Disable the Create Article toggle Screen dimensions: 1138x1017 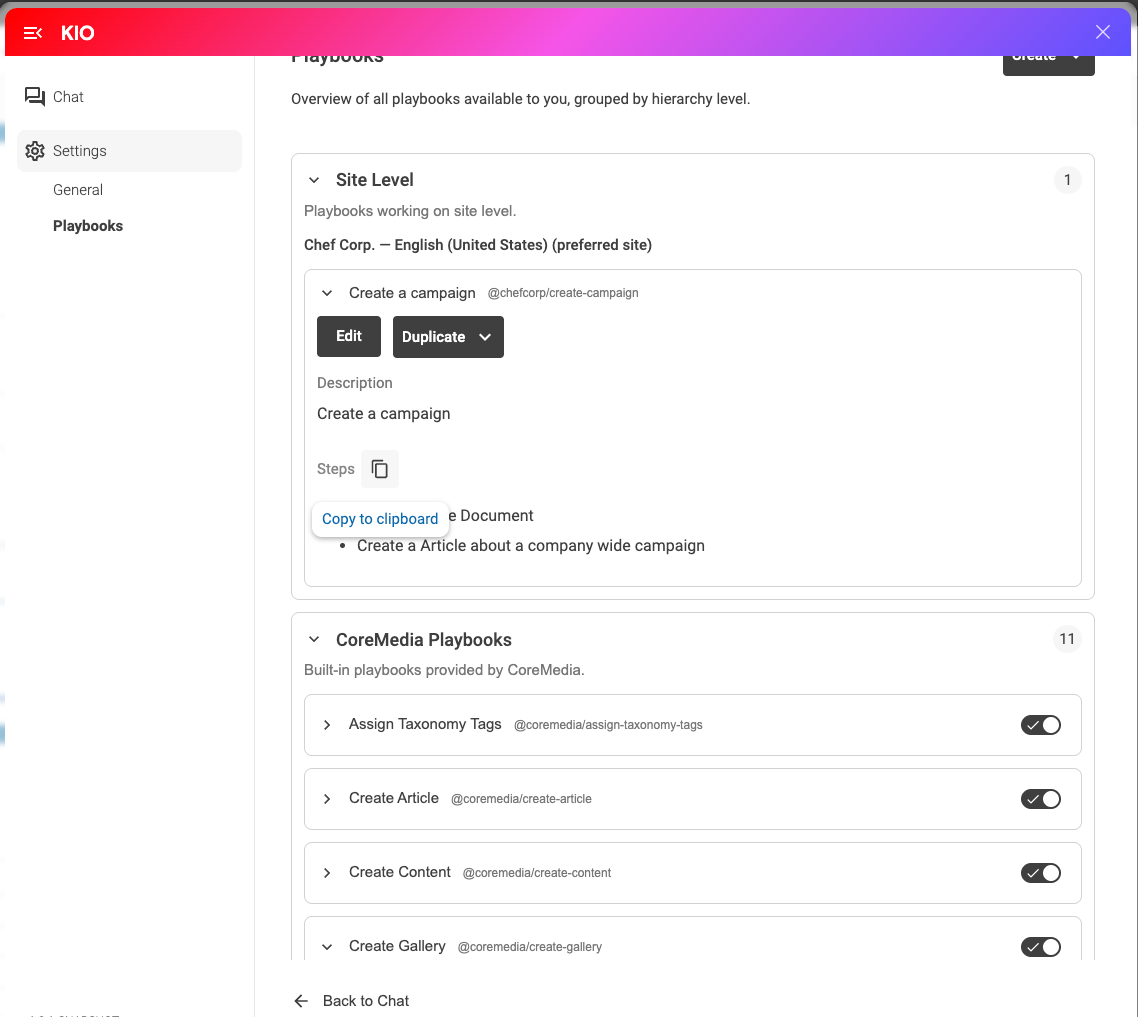(1041, 799)
